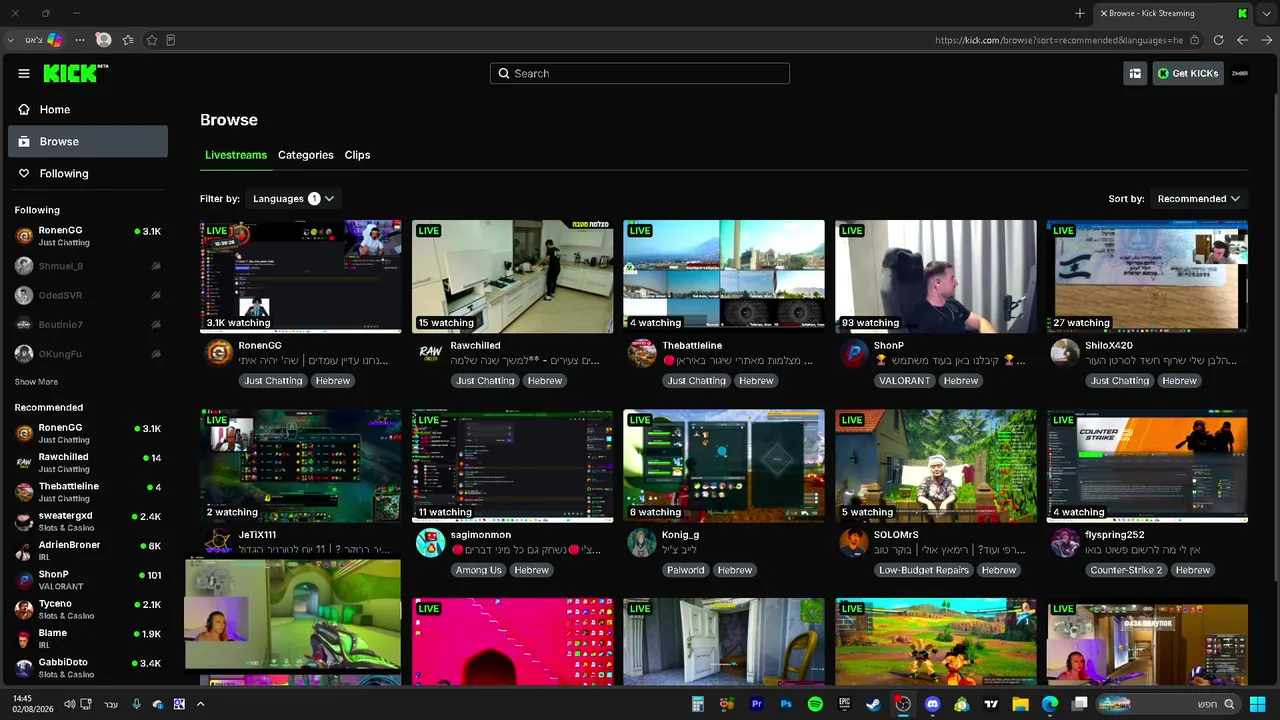This screenshot has height=720, width=1280.
Task: Open RonenGG's channel avatar under the stream card
Action: [x=218, y=353]
